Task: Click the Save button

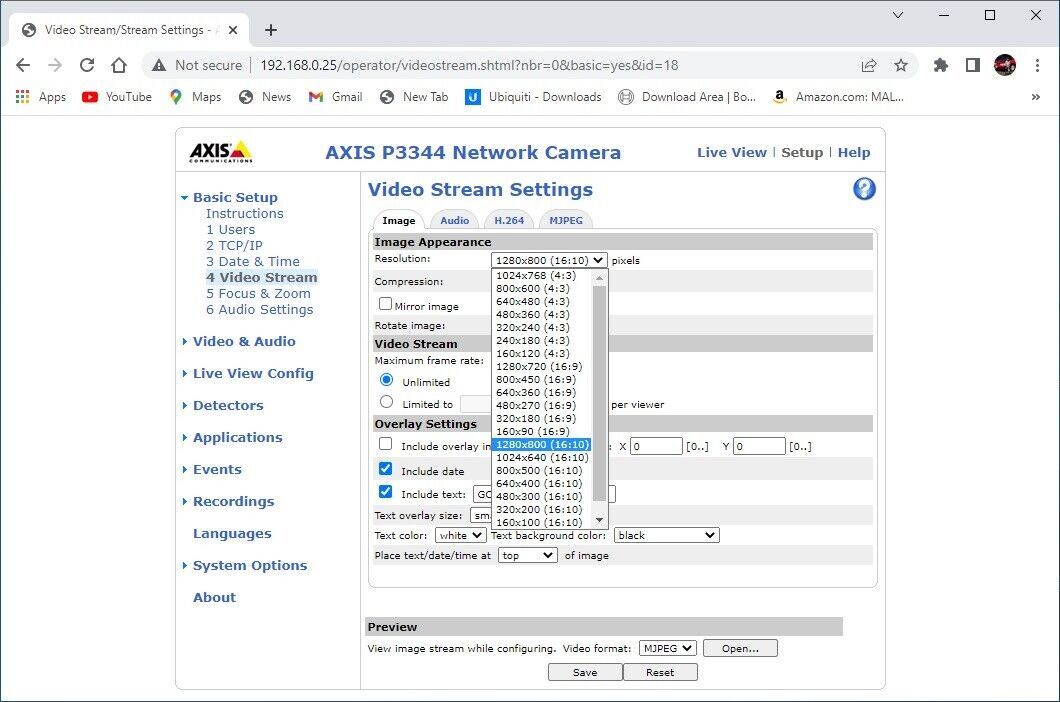Action: pos(585,672)
